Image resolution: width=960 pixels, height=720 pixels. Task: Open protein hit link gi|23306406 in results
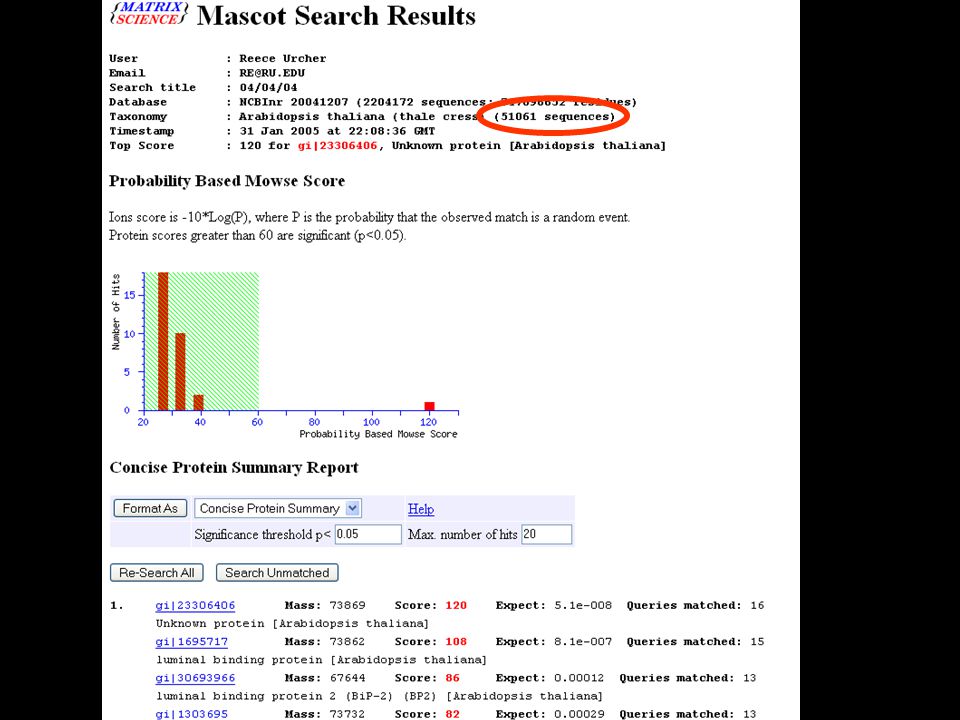point(195,606)
